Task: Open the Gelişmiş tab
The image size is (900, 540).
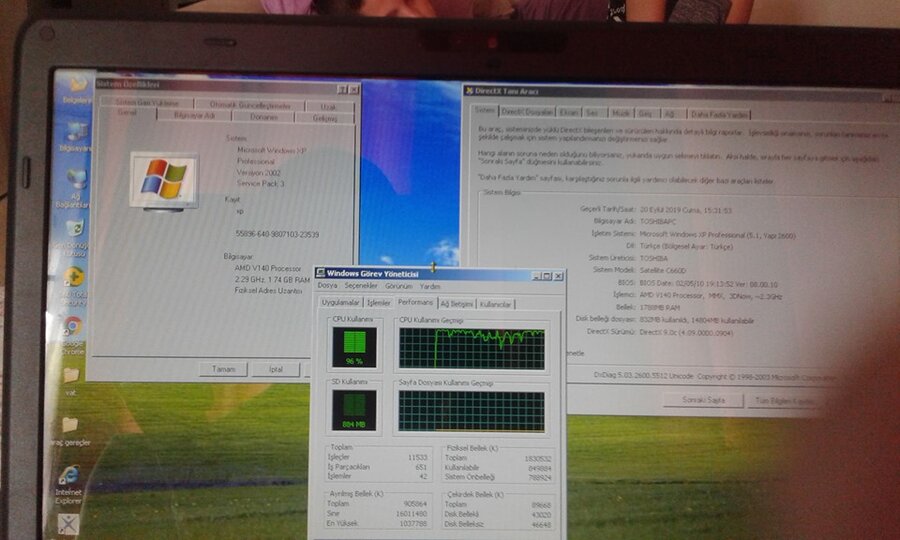Action: click(325, 118)
